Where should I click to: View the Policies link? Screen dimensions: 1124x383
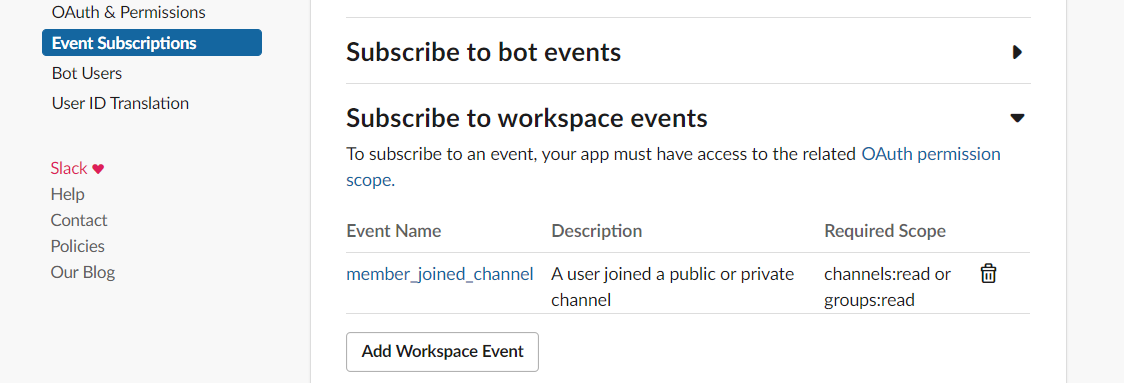click(x=77, y=246)
